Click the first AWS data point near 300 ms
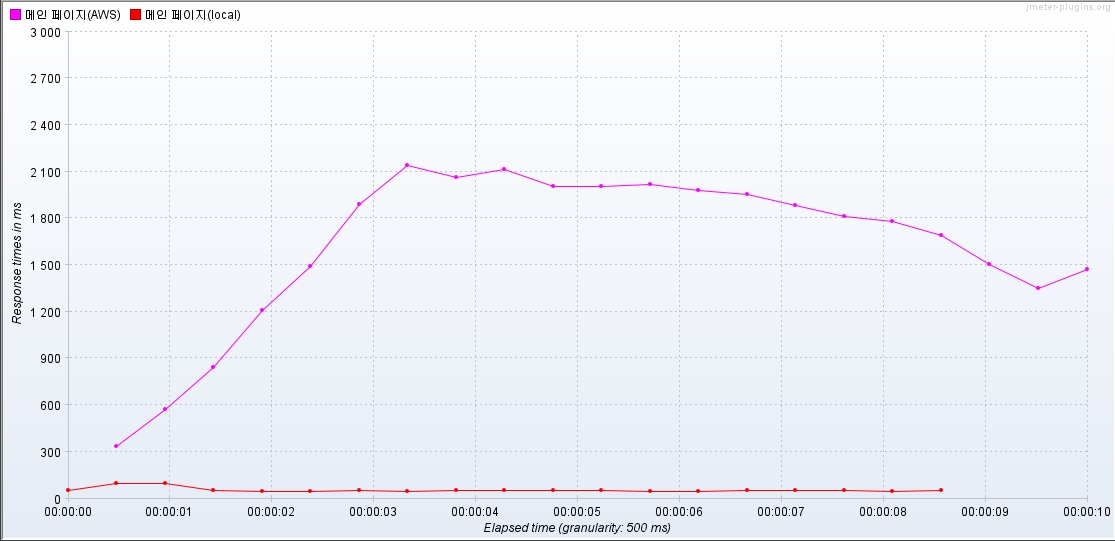This screenshot has height=541, width=1115. [x=116, y=446]
